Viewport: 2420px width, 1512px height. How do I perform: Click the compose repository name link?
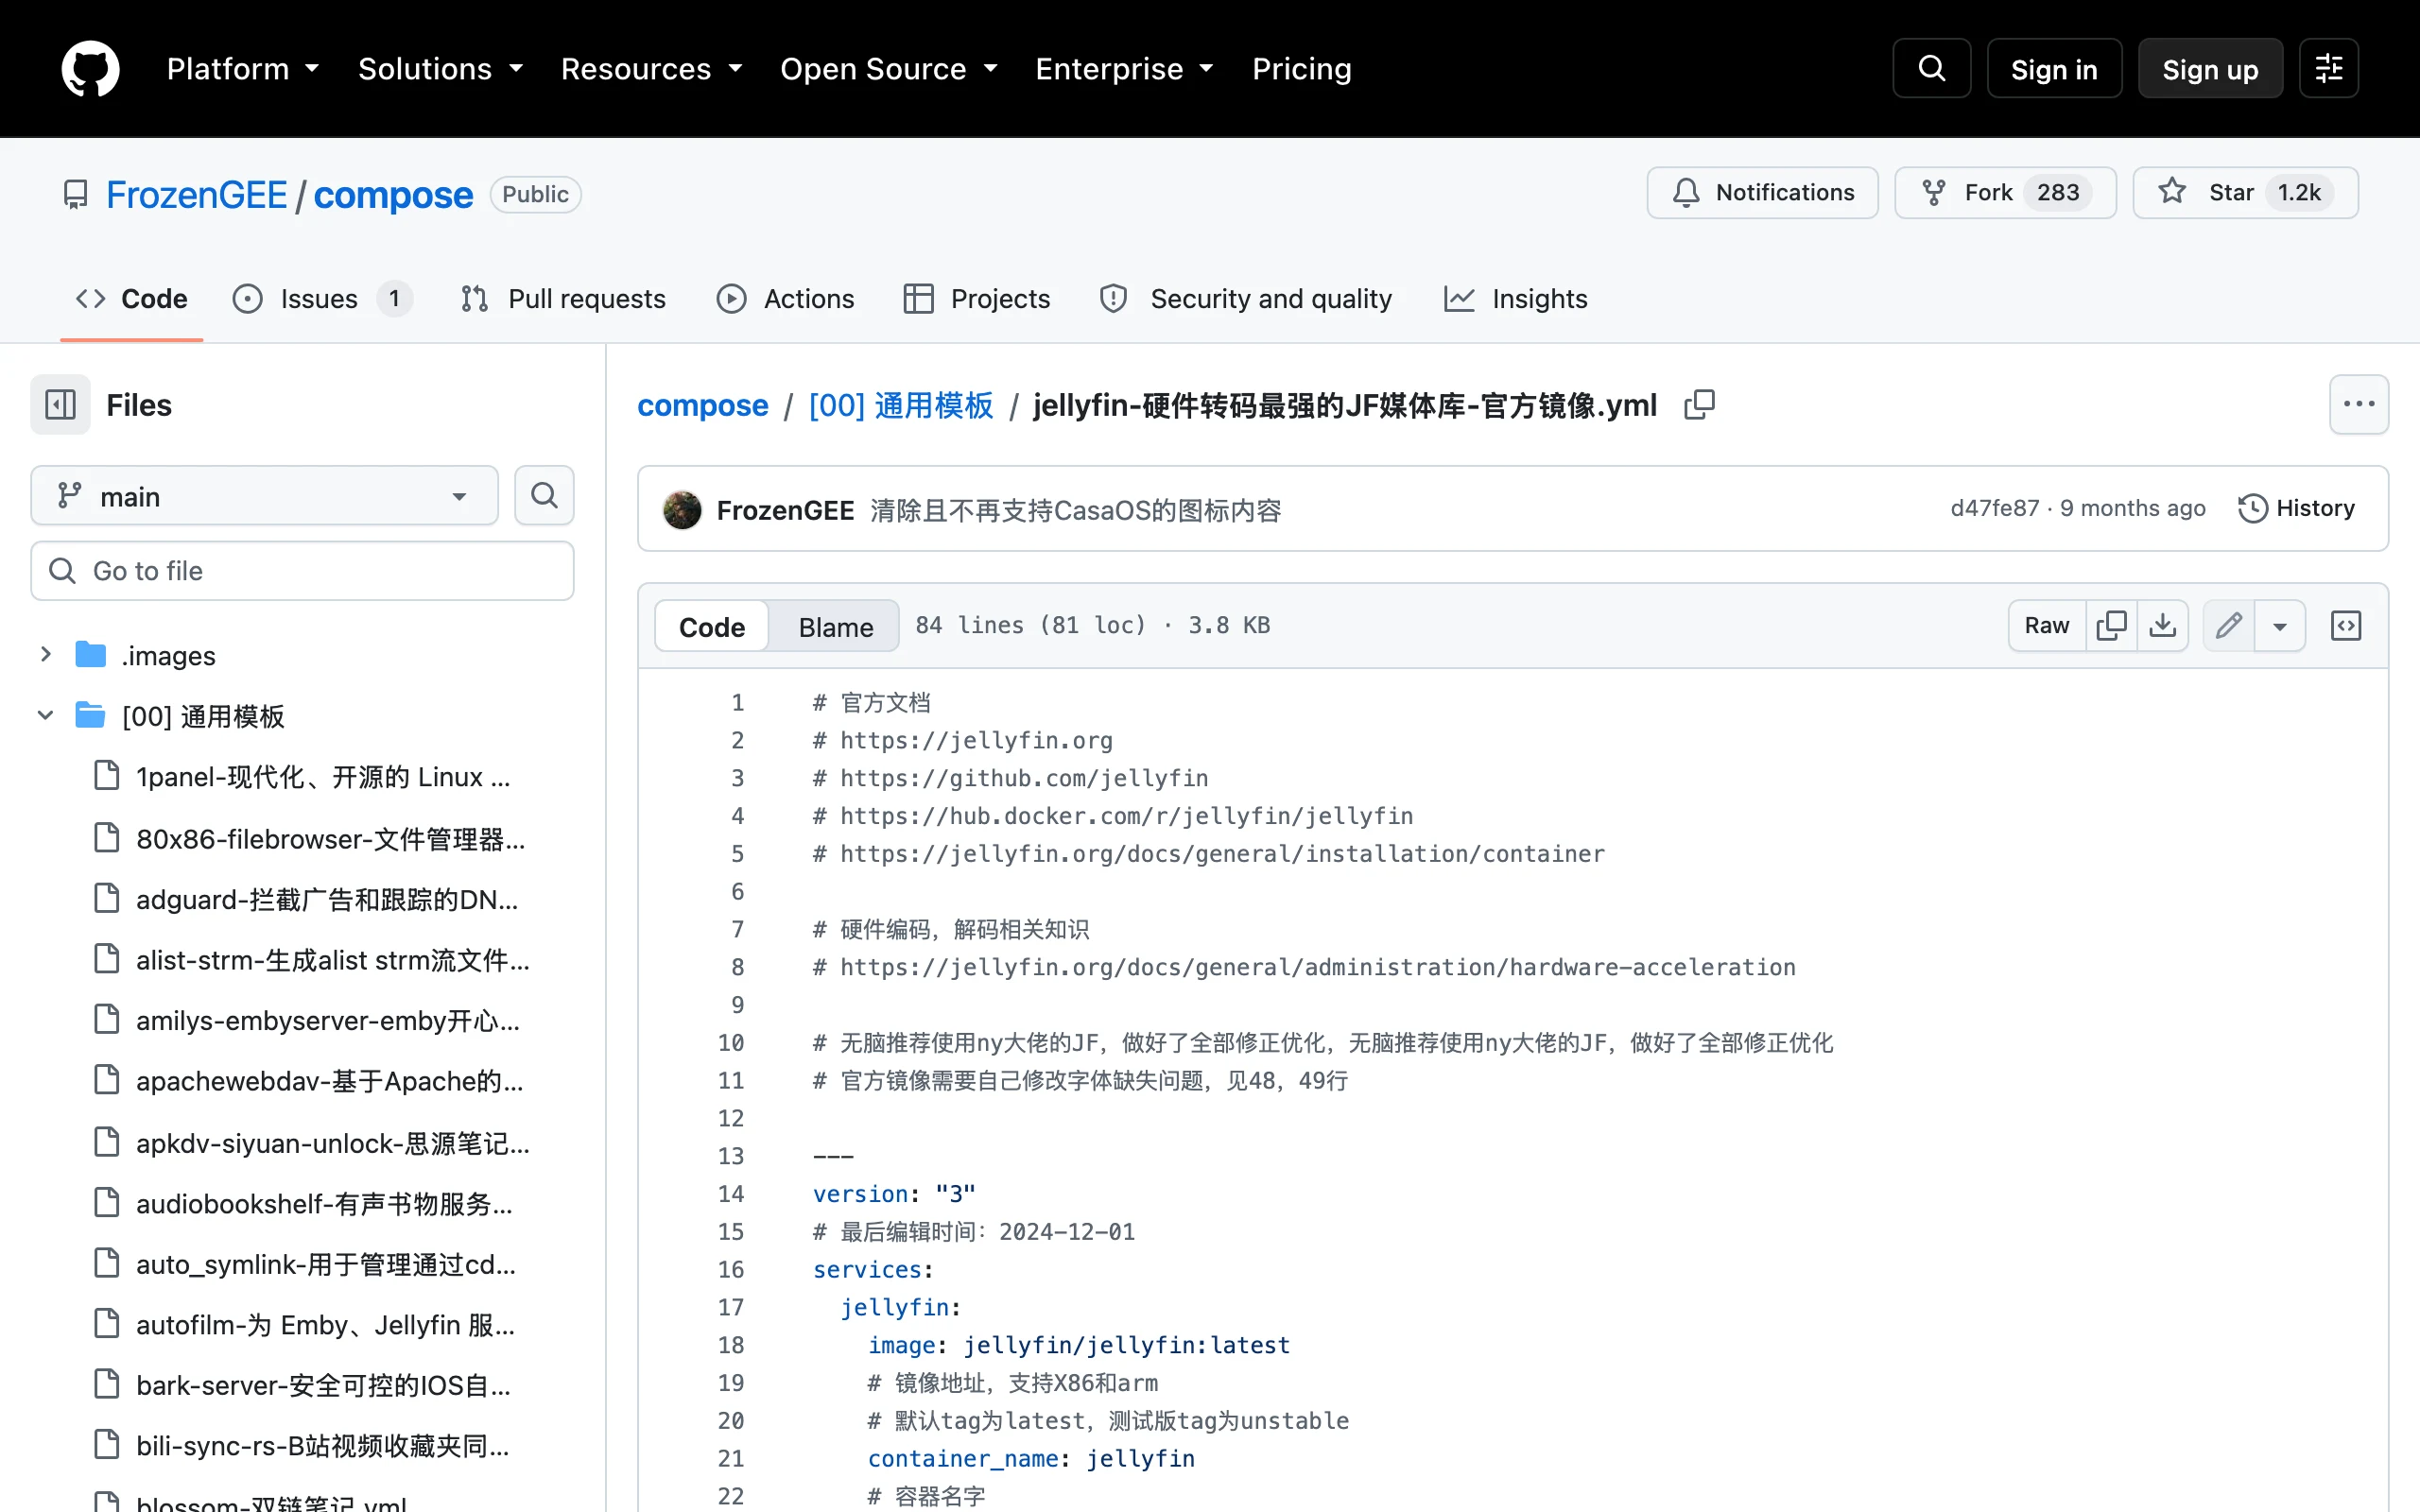point(393,195)
